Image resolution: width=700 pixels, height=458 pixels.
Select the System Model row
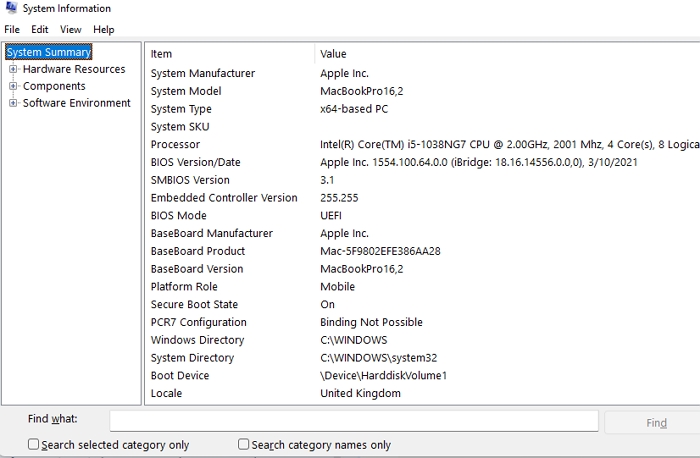pos(423,91)
